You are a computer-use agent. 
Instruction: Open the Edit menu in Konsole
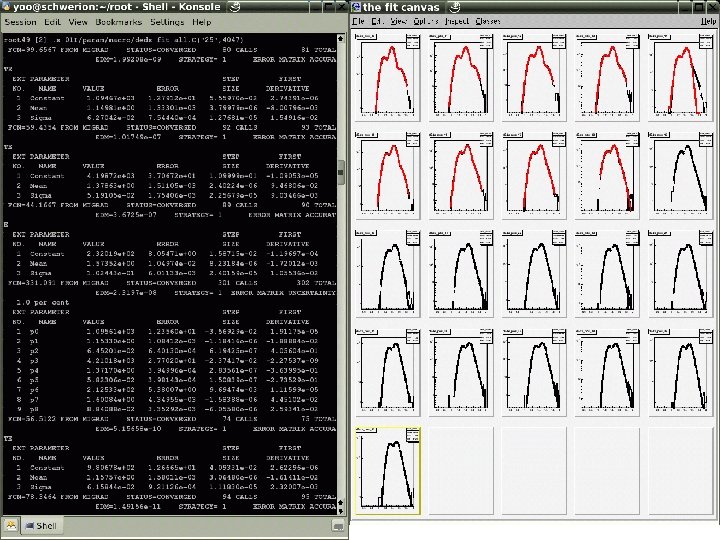pyautogui.click(x=52, y=22)
